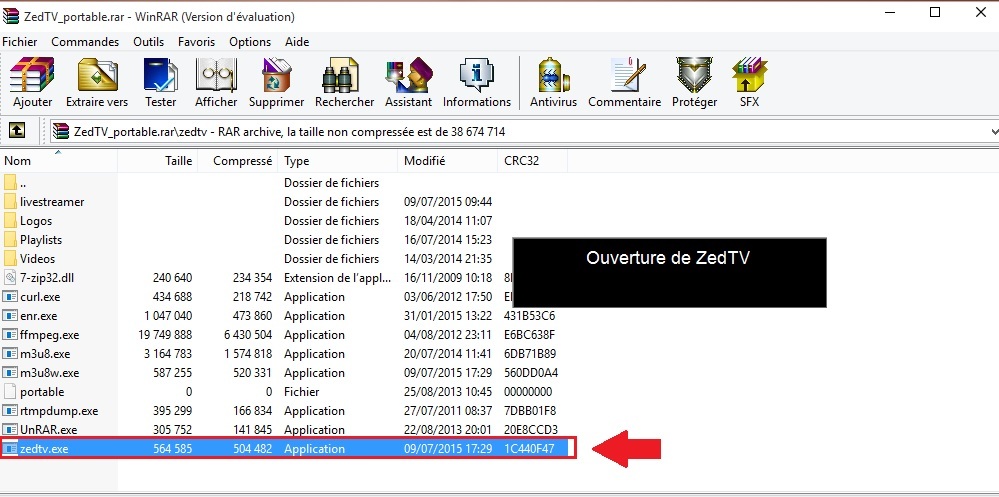
Task: Click the ffmpeg.exe file icon
Action: coord(10,335)
